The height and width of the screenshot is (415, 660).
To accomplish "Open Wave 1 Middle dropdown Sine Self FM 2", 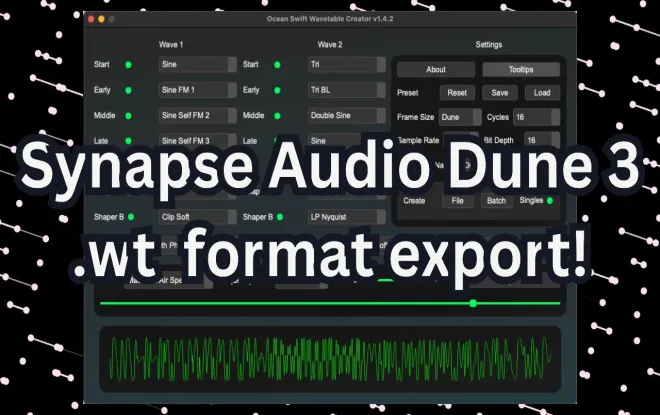I will tap(197, 115).
